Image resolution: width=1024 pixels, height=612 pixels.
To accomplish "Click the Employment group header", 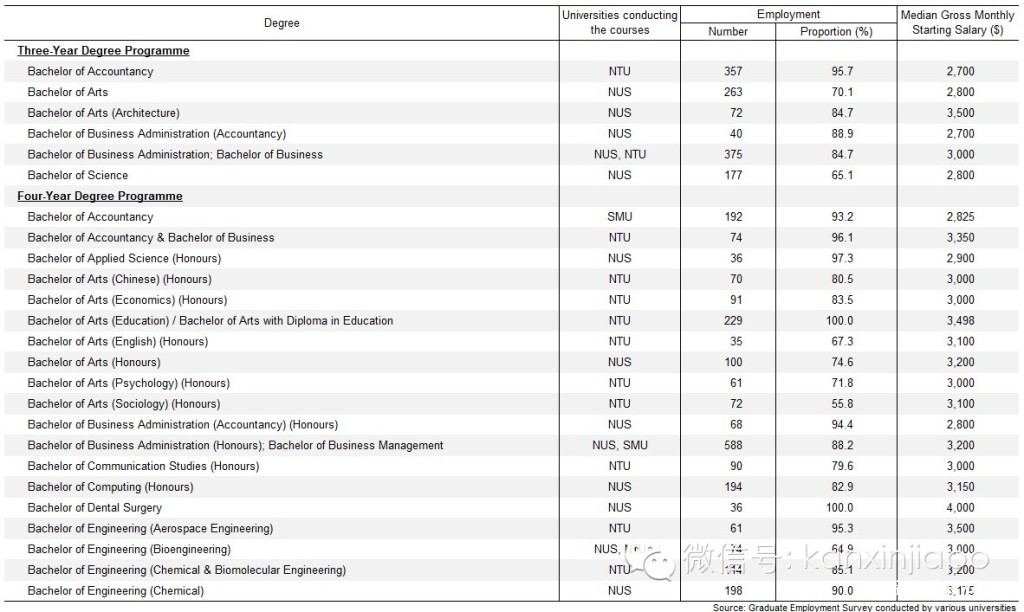I will coord(788,14).
